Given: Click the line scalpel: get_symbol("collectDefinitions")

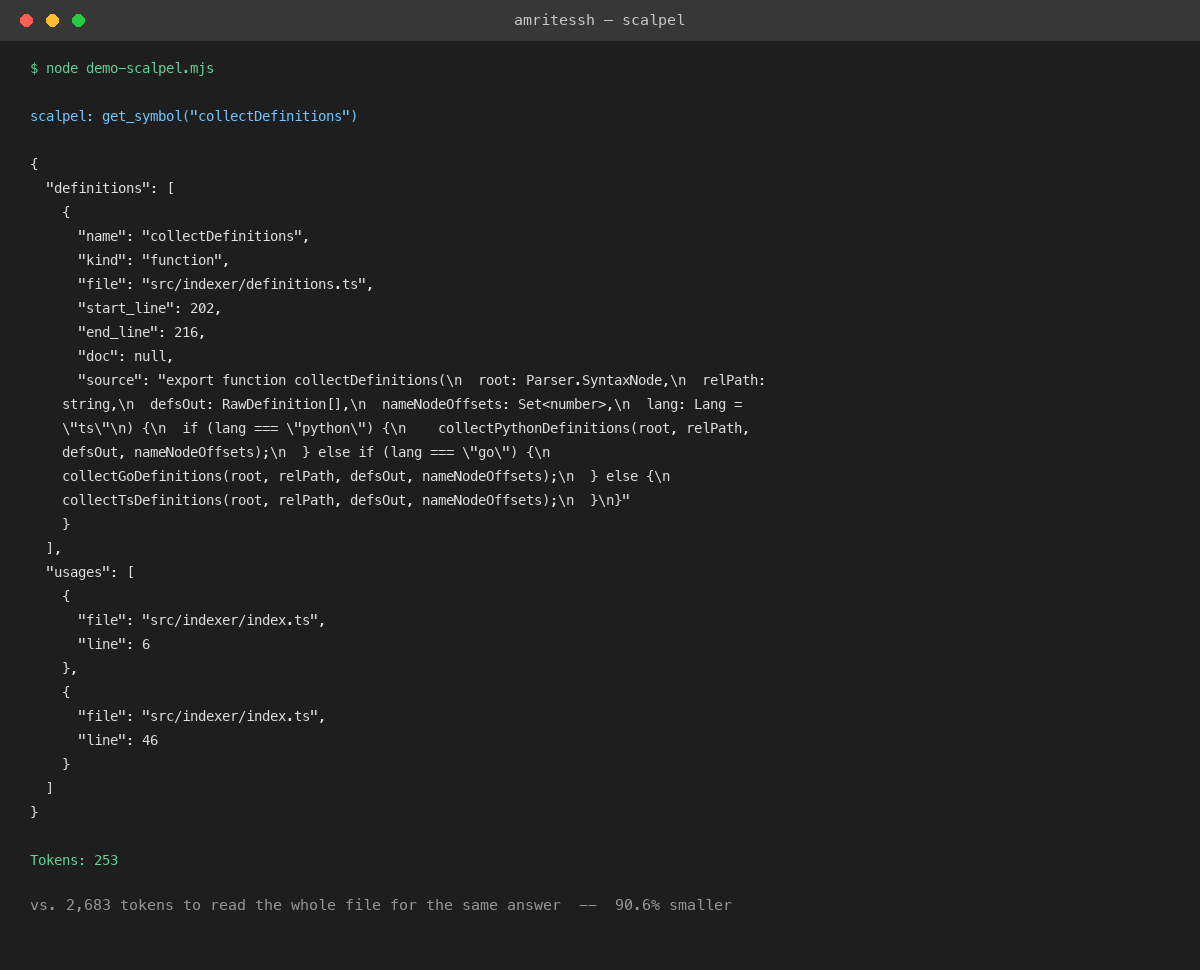Looking at the screenshot, I should click(194, 116).
